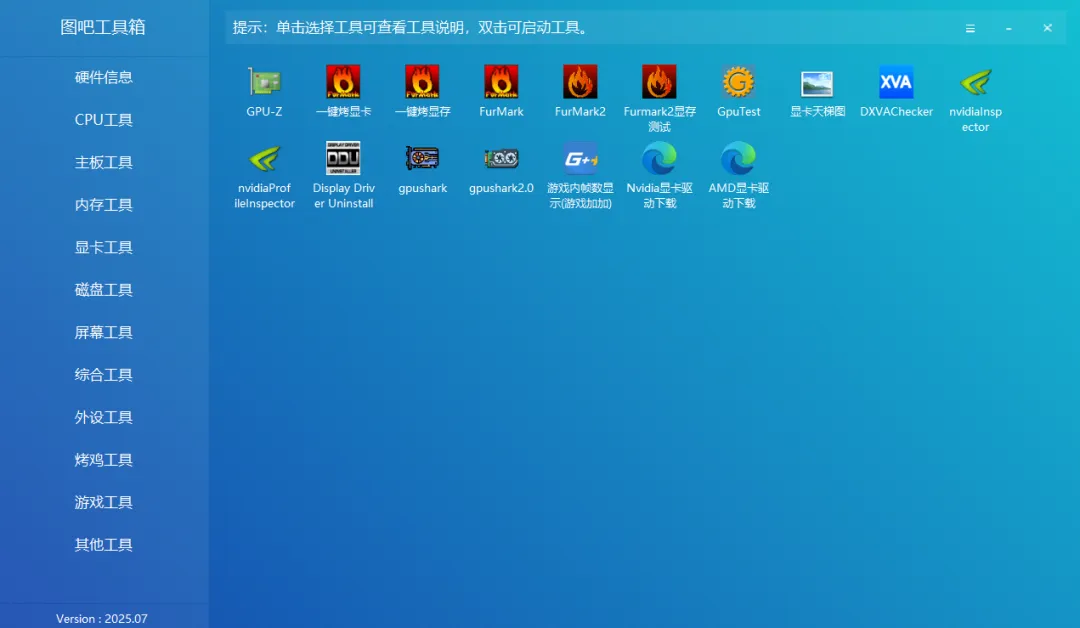
Task: Choose the FurMark tool icon
Action: coord(501,82)
